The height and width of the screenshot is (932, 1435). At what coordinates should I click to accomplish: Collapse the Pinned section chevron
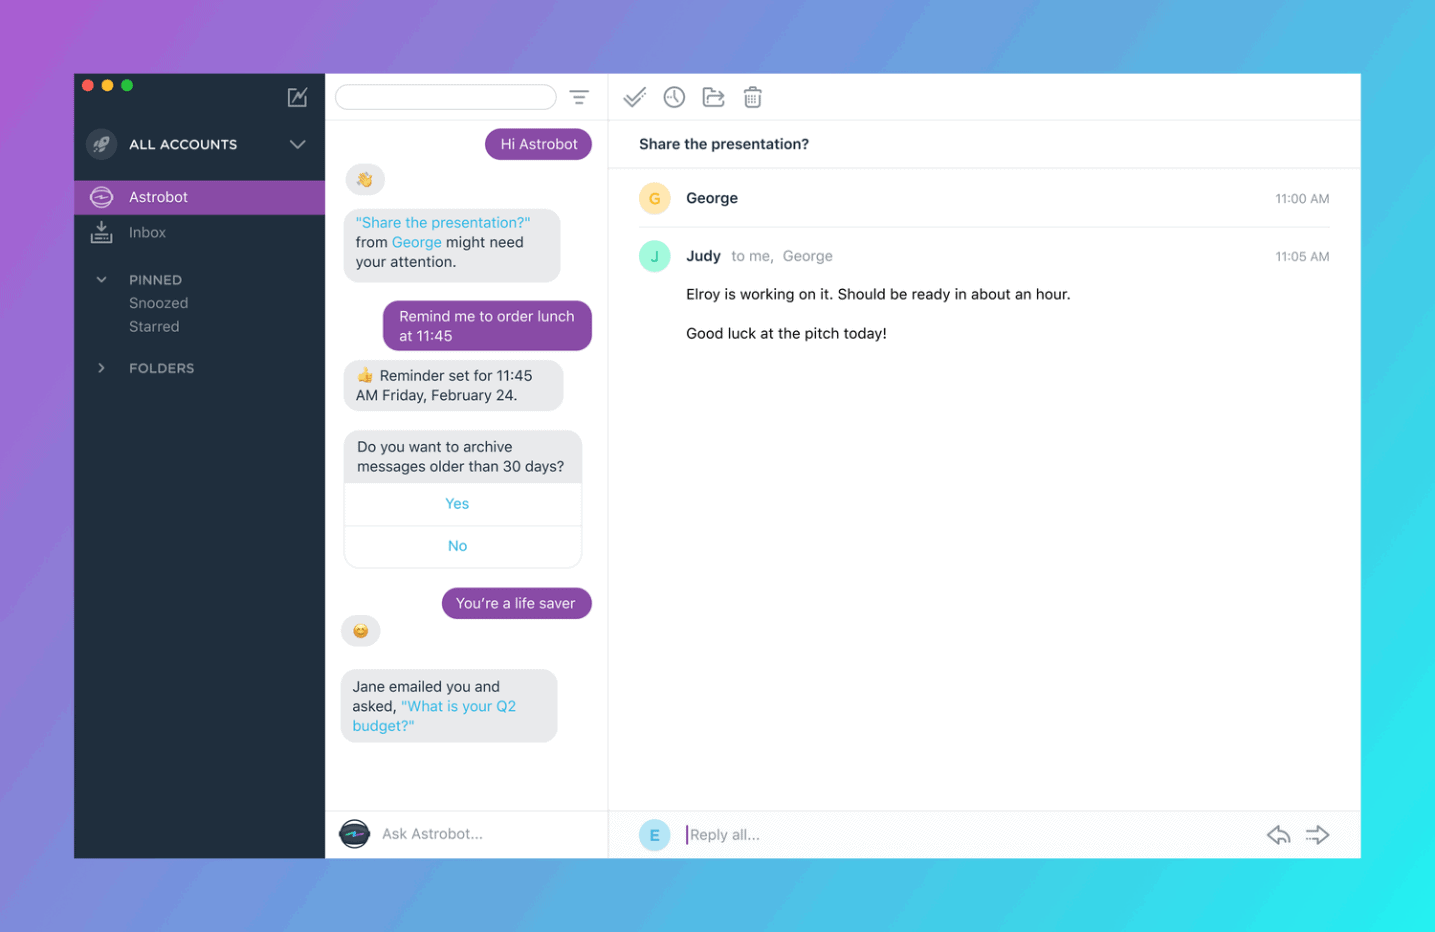pyautogui.click(x=101, y=280)
